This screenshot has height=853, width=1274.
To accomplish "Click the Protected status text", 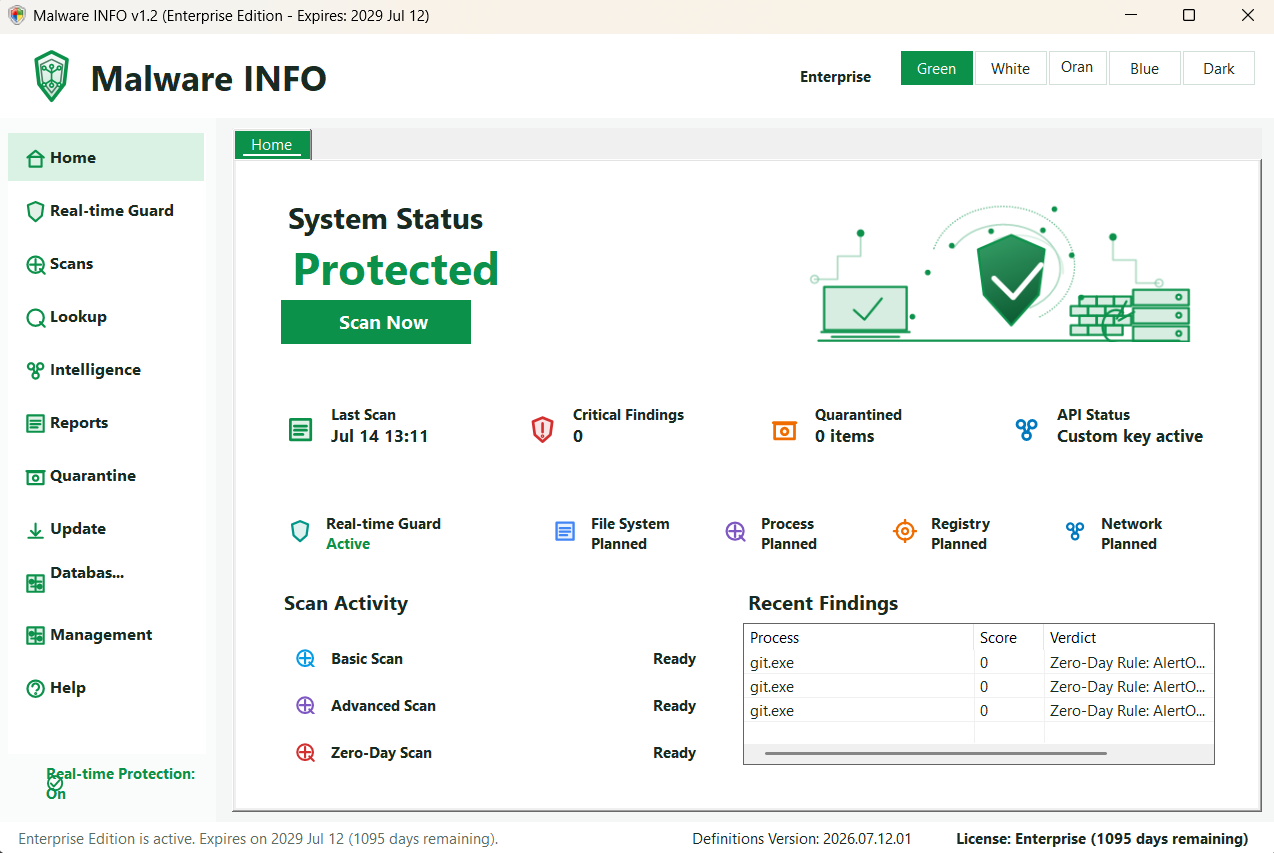I will click(396, 270).
